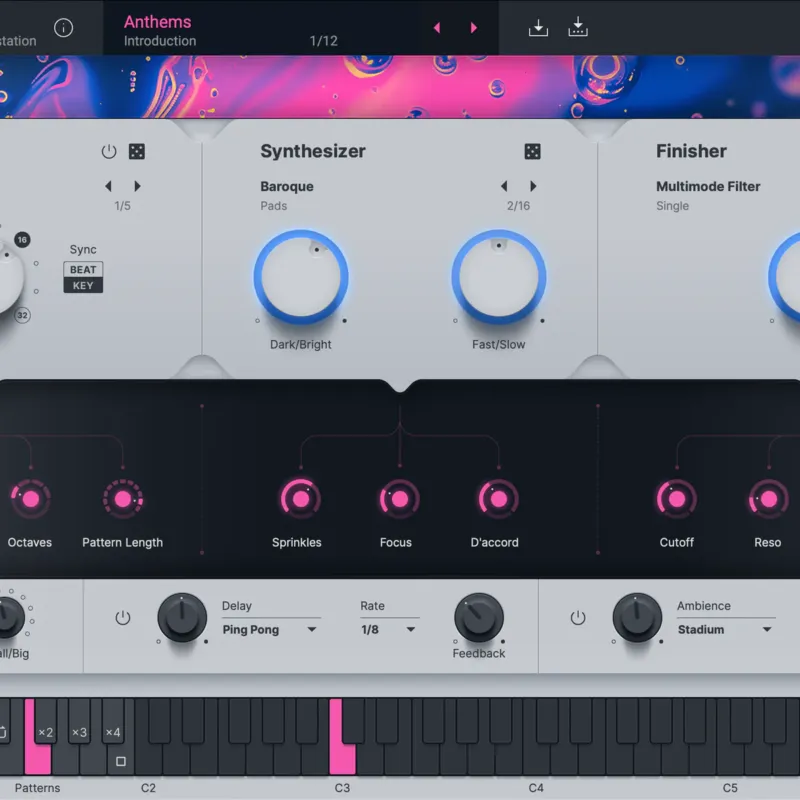Click the Multimode Filter name
Screen dimensions: 800x800
[708, 187]
